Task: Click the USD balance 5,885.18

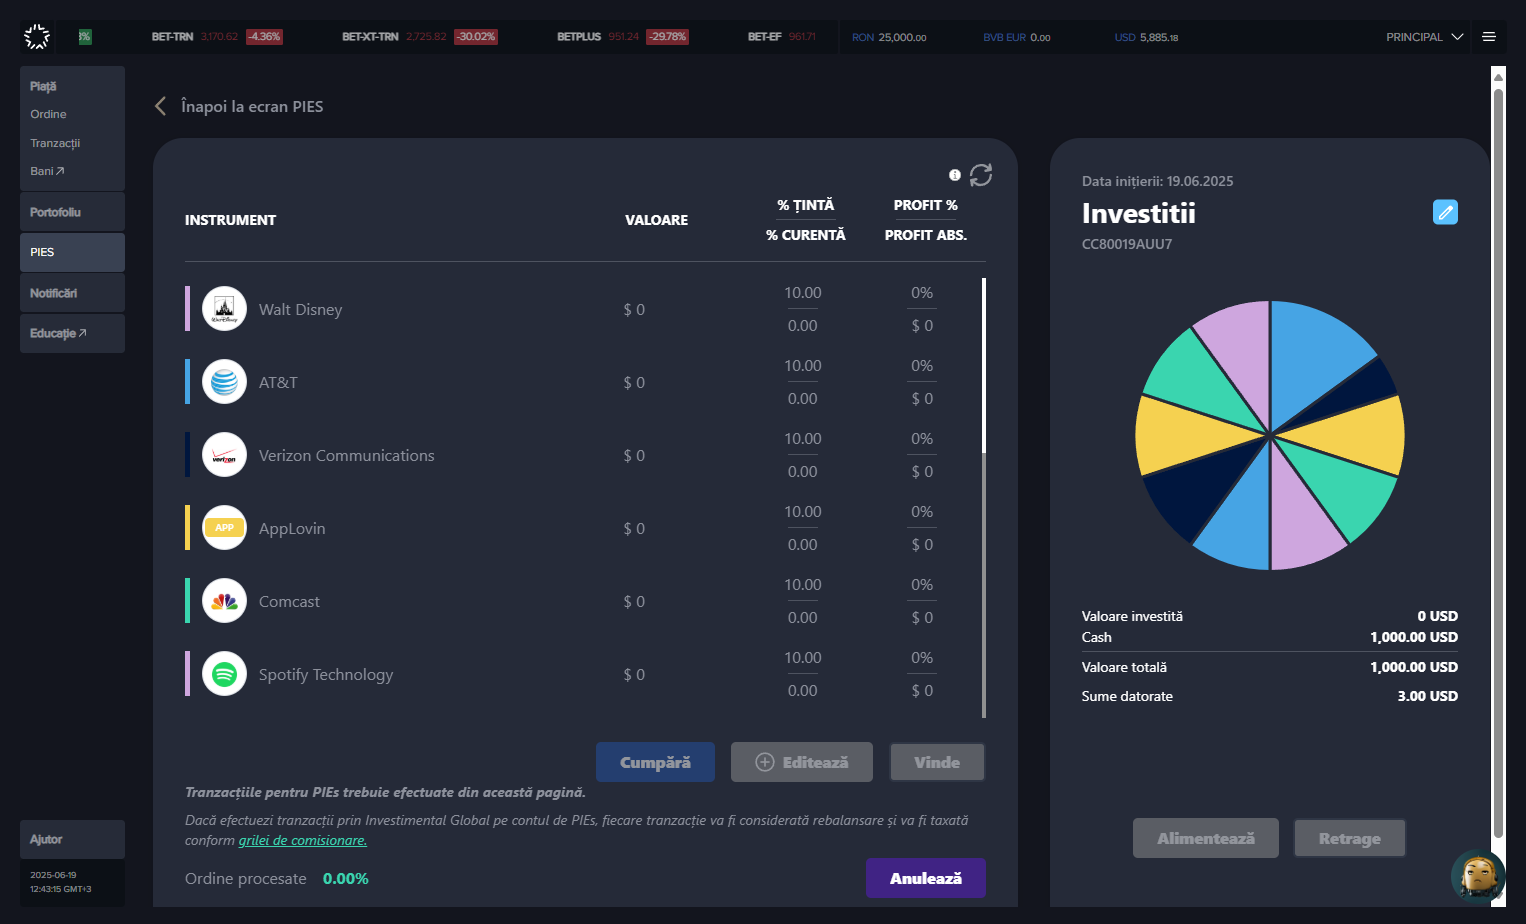Action: coord(1147,37)
